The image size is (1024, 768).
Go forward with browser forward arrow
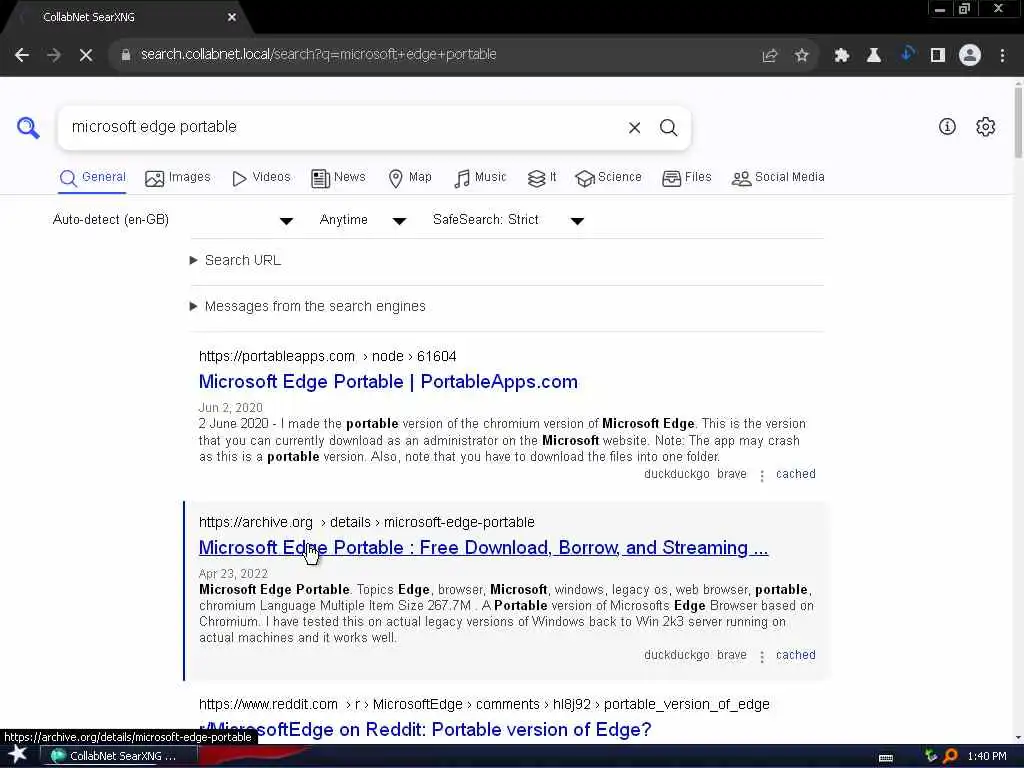point(54,55)
